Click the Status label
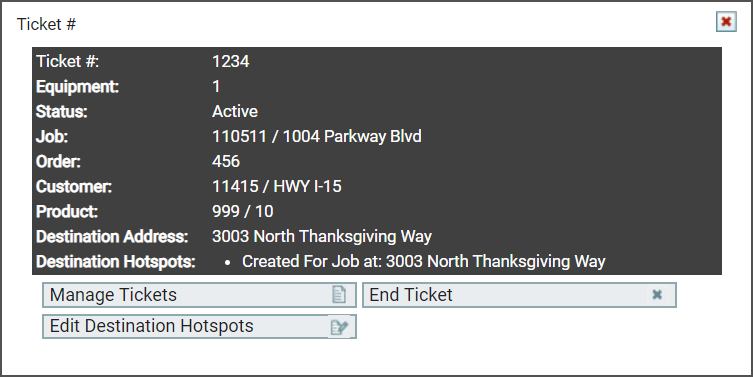The image size is (753, 377). tap(61, 111)
